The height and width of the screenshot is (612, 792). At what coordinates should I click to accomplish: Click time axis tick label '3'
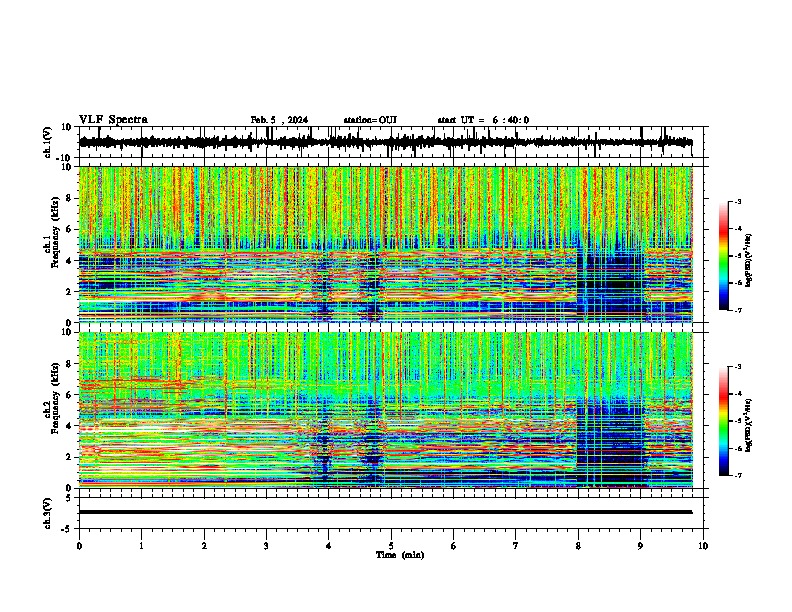point(266,546)
